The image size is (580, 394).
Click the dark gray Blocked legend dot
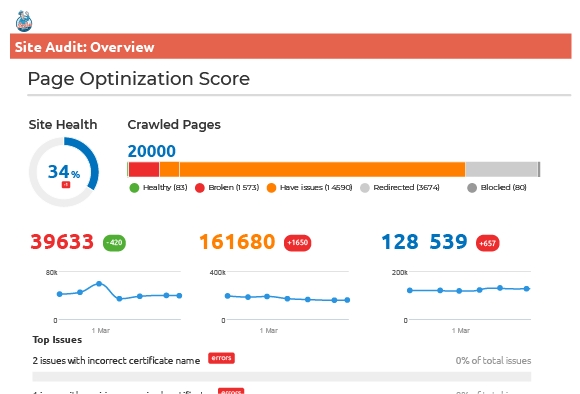point(472,188)
